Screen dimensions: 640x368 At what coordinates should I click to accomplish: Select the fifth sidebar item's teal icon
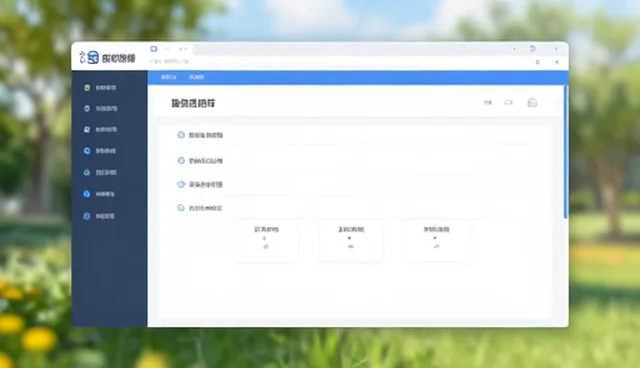tap(87, 172)
